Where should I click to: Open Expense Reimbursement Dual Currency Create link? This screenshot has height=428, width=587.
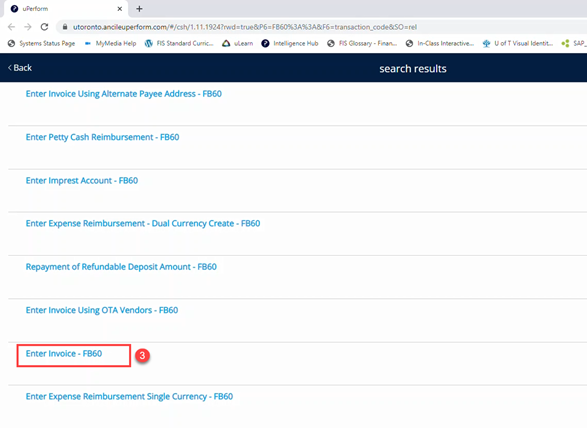pyautogui.click(x=143, y=224)
